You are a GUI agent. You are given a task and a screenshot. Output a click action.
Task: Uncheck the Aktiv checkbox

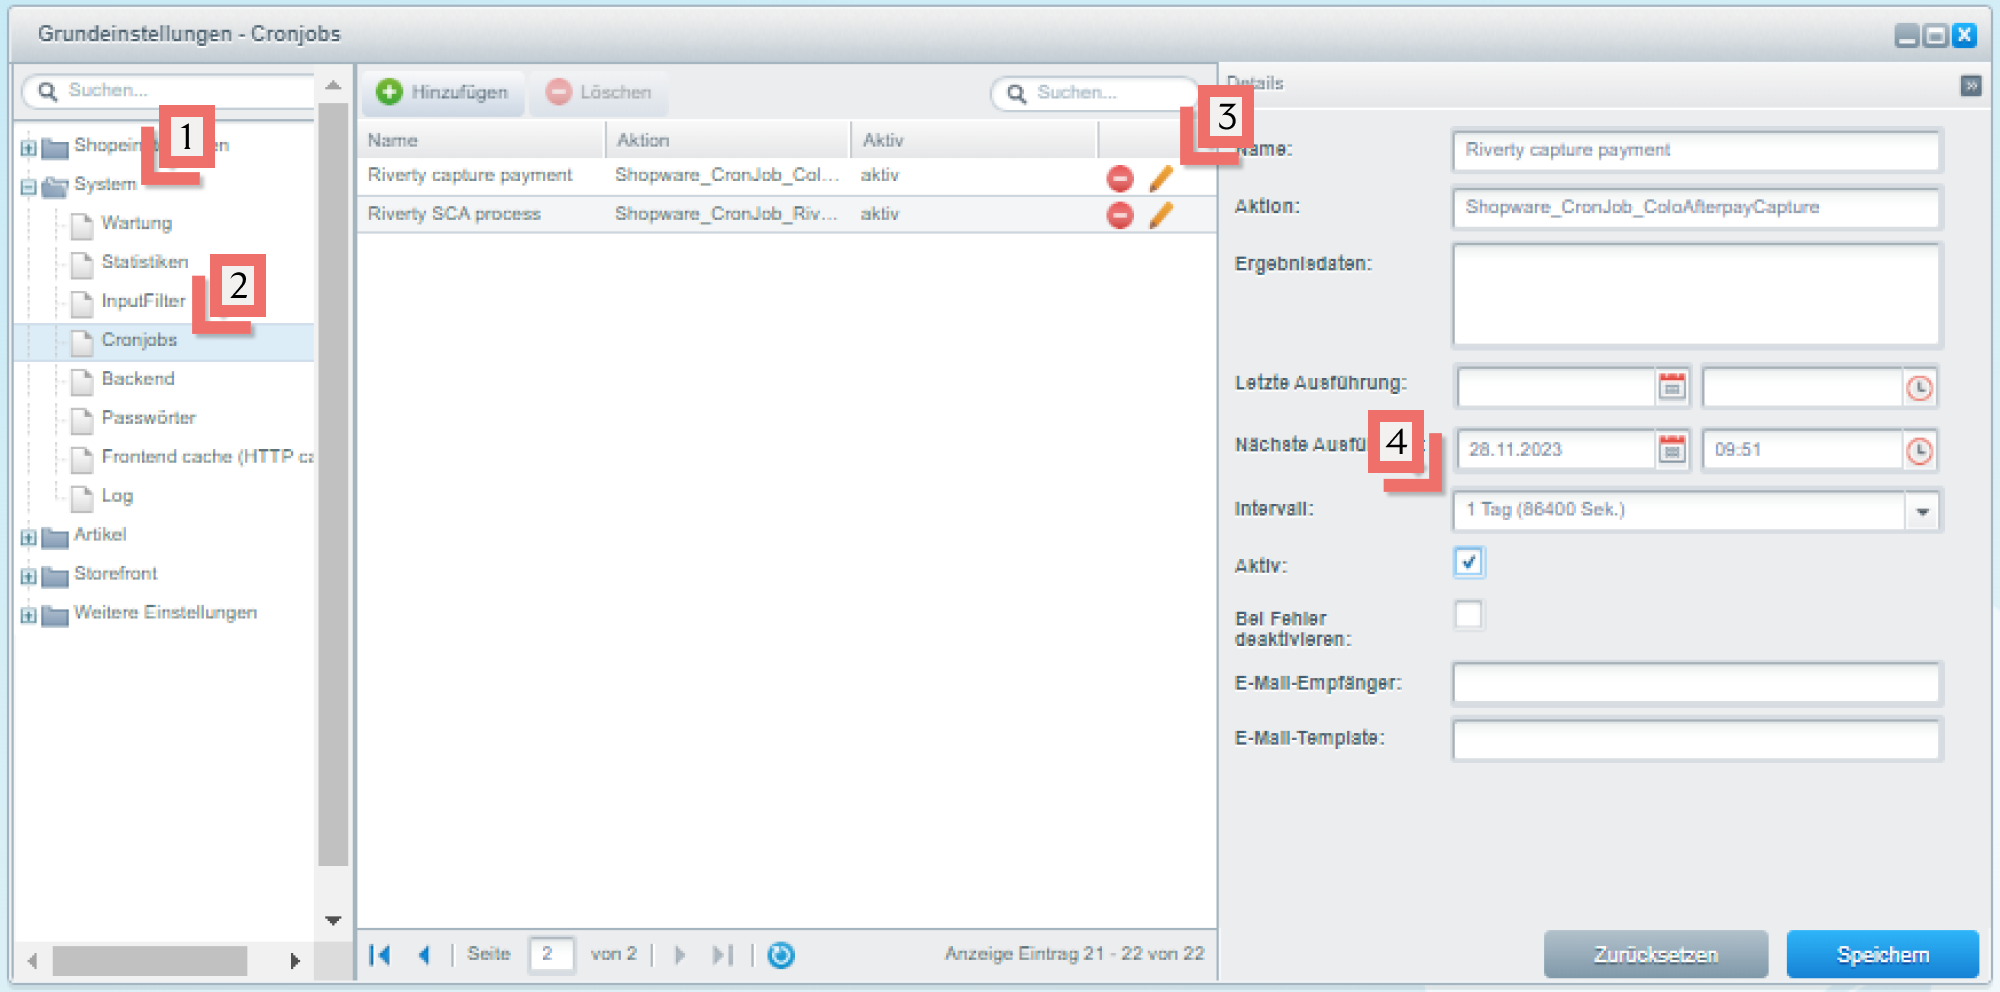[1468, 563]
